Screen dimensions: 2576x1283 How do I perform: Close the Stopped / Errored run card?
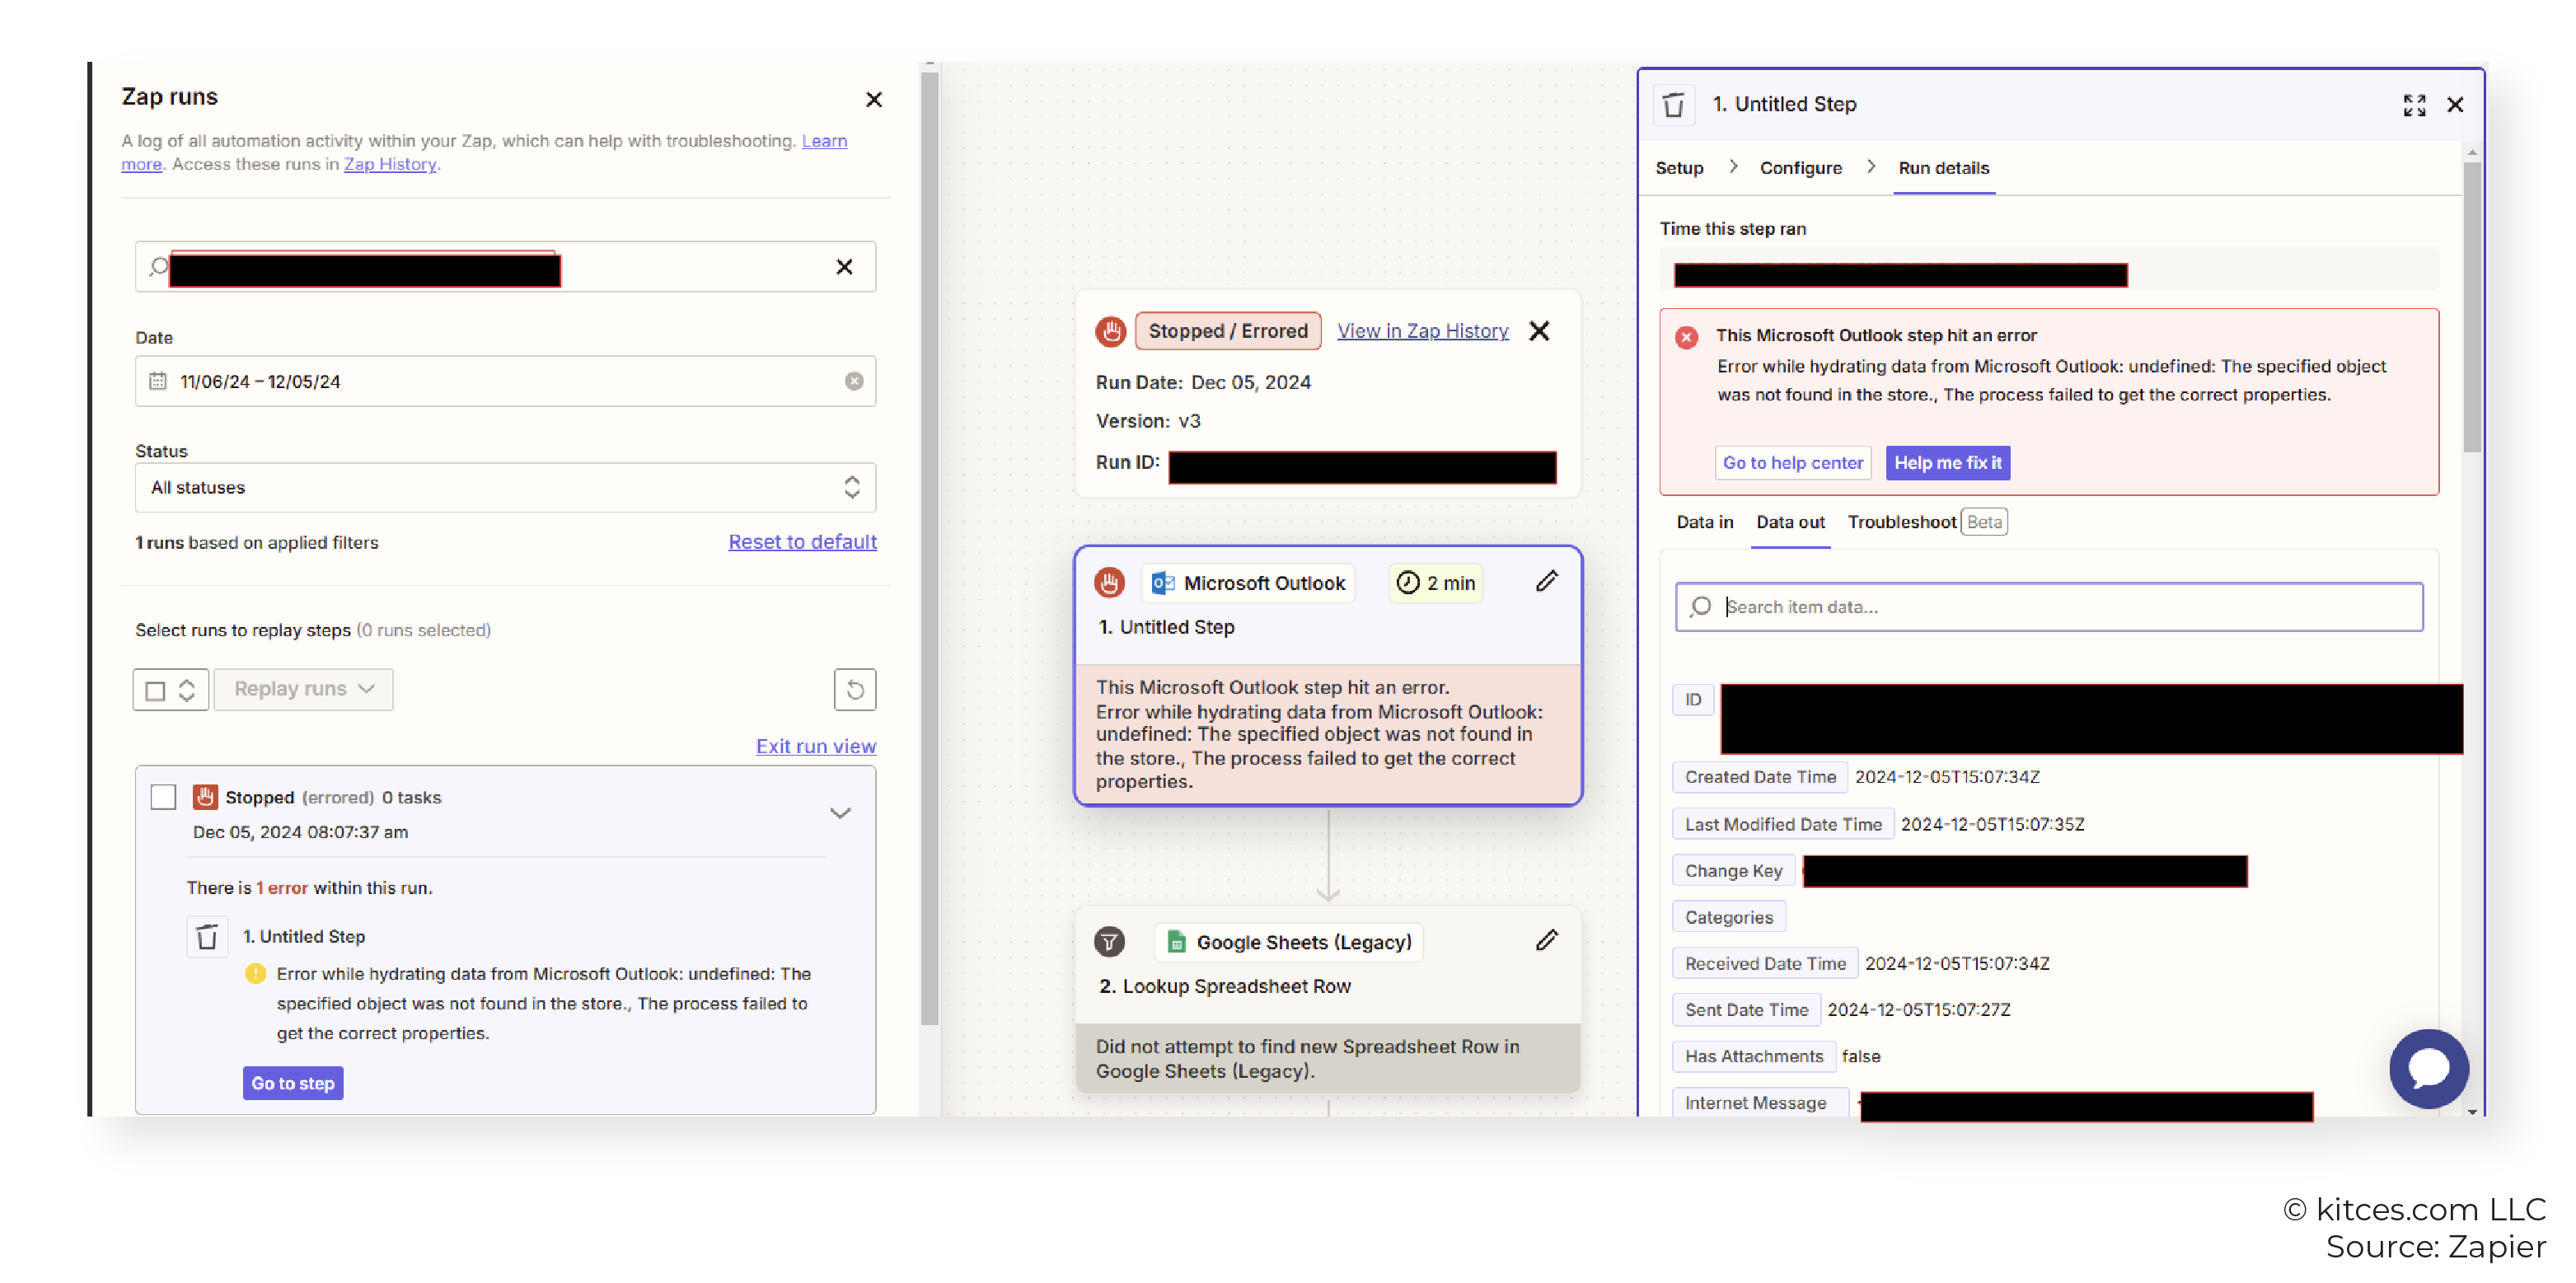1539,331
